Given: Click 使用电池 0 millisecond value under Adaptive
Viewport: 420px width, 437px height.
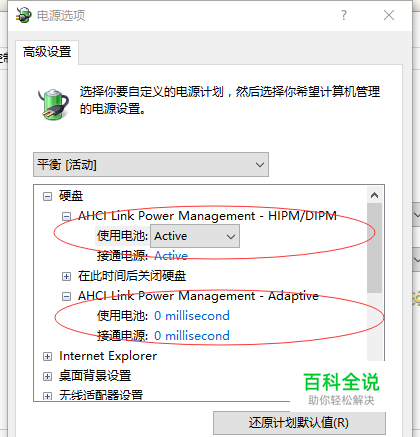Looking at the screenshot, I should [x=192, y=316].
